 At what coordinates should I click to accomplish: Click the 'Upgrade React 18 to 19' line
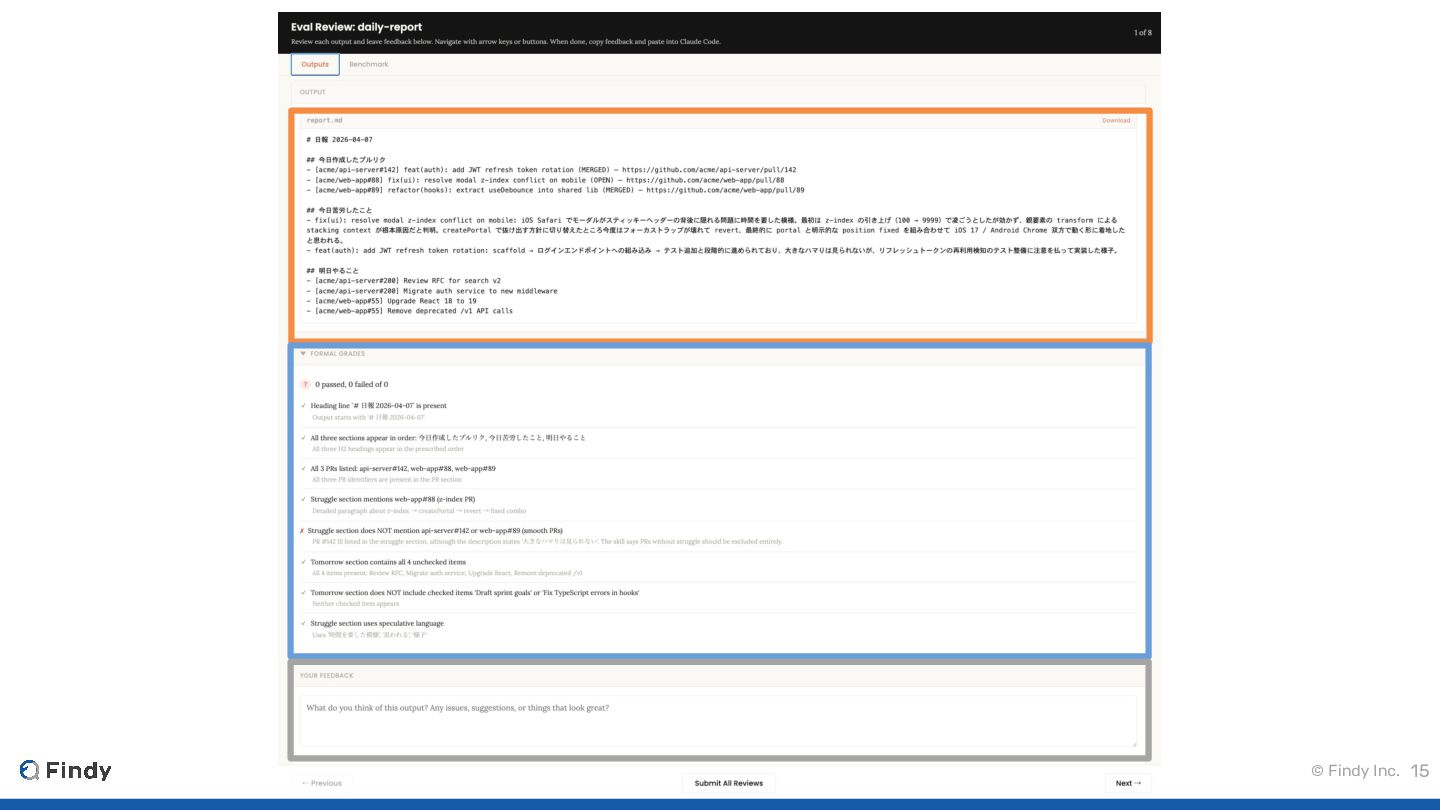point(391,301)
